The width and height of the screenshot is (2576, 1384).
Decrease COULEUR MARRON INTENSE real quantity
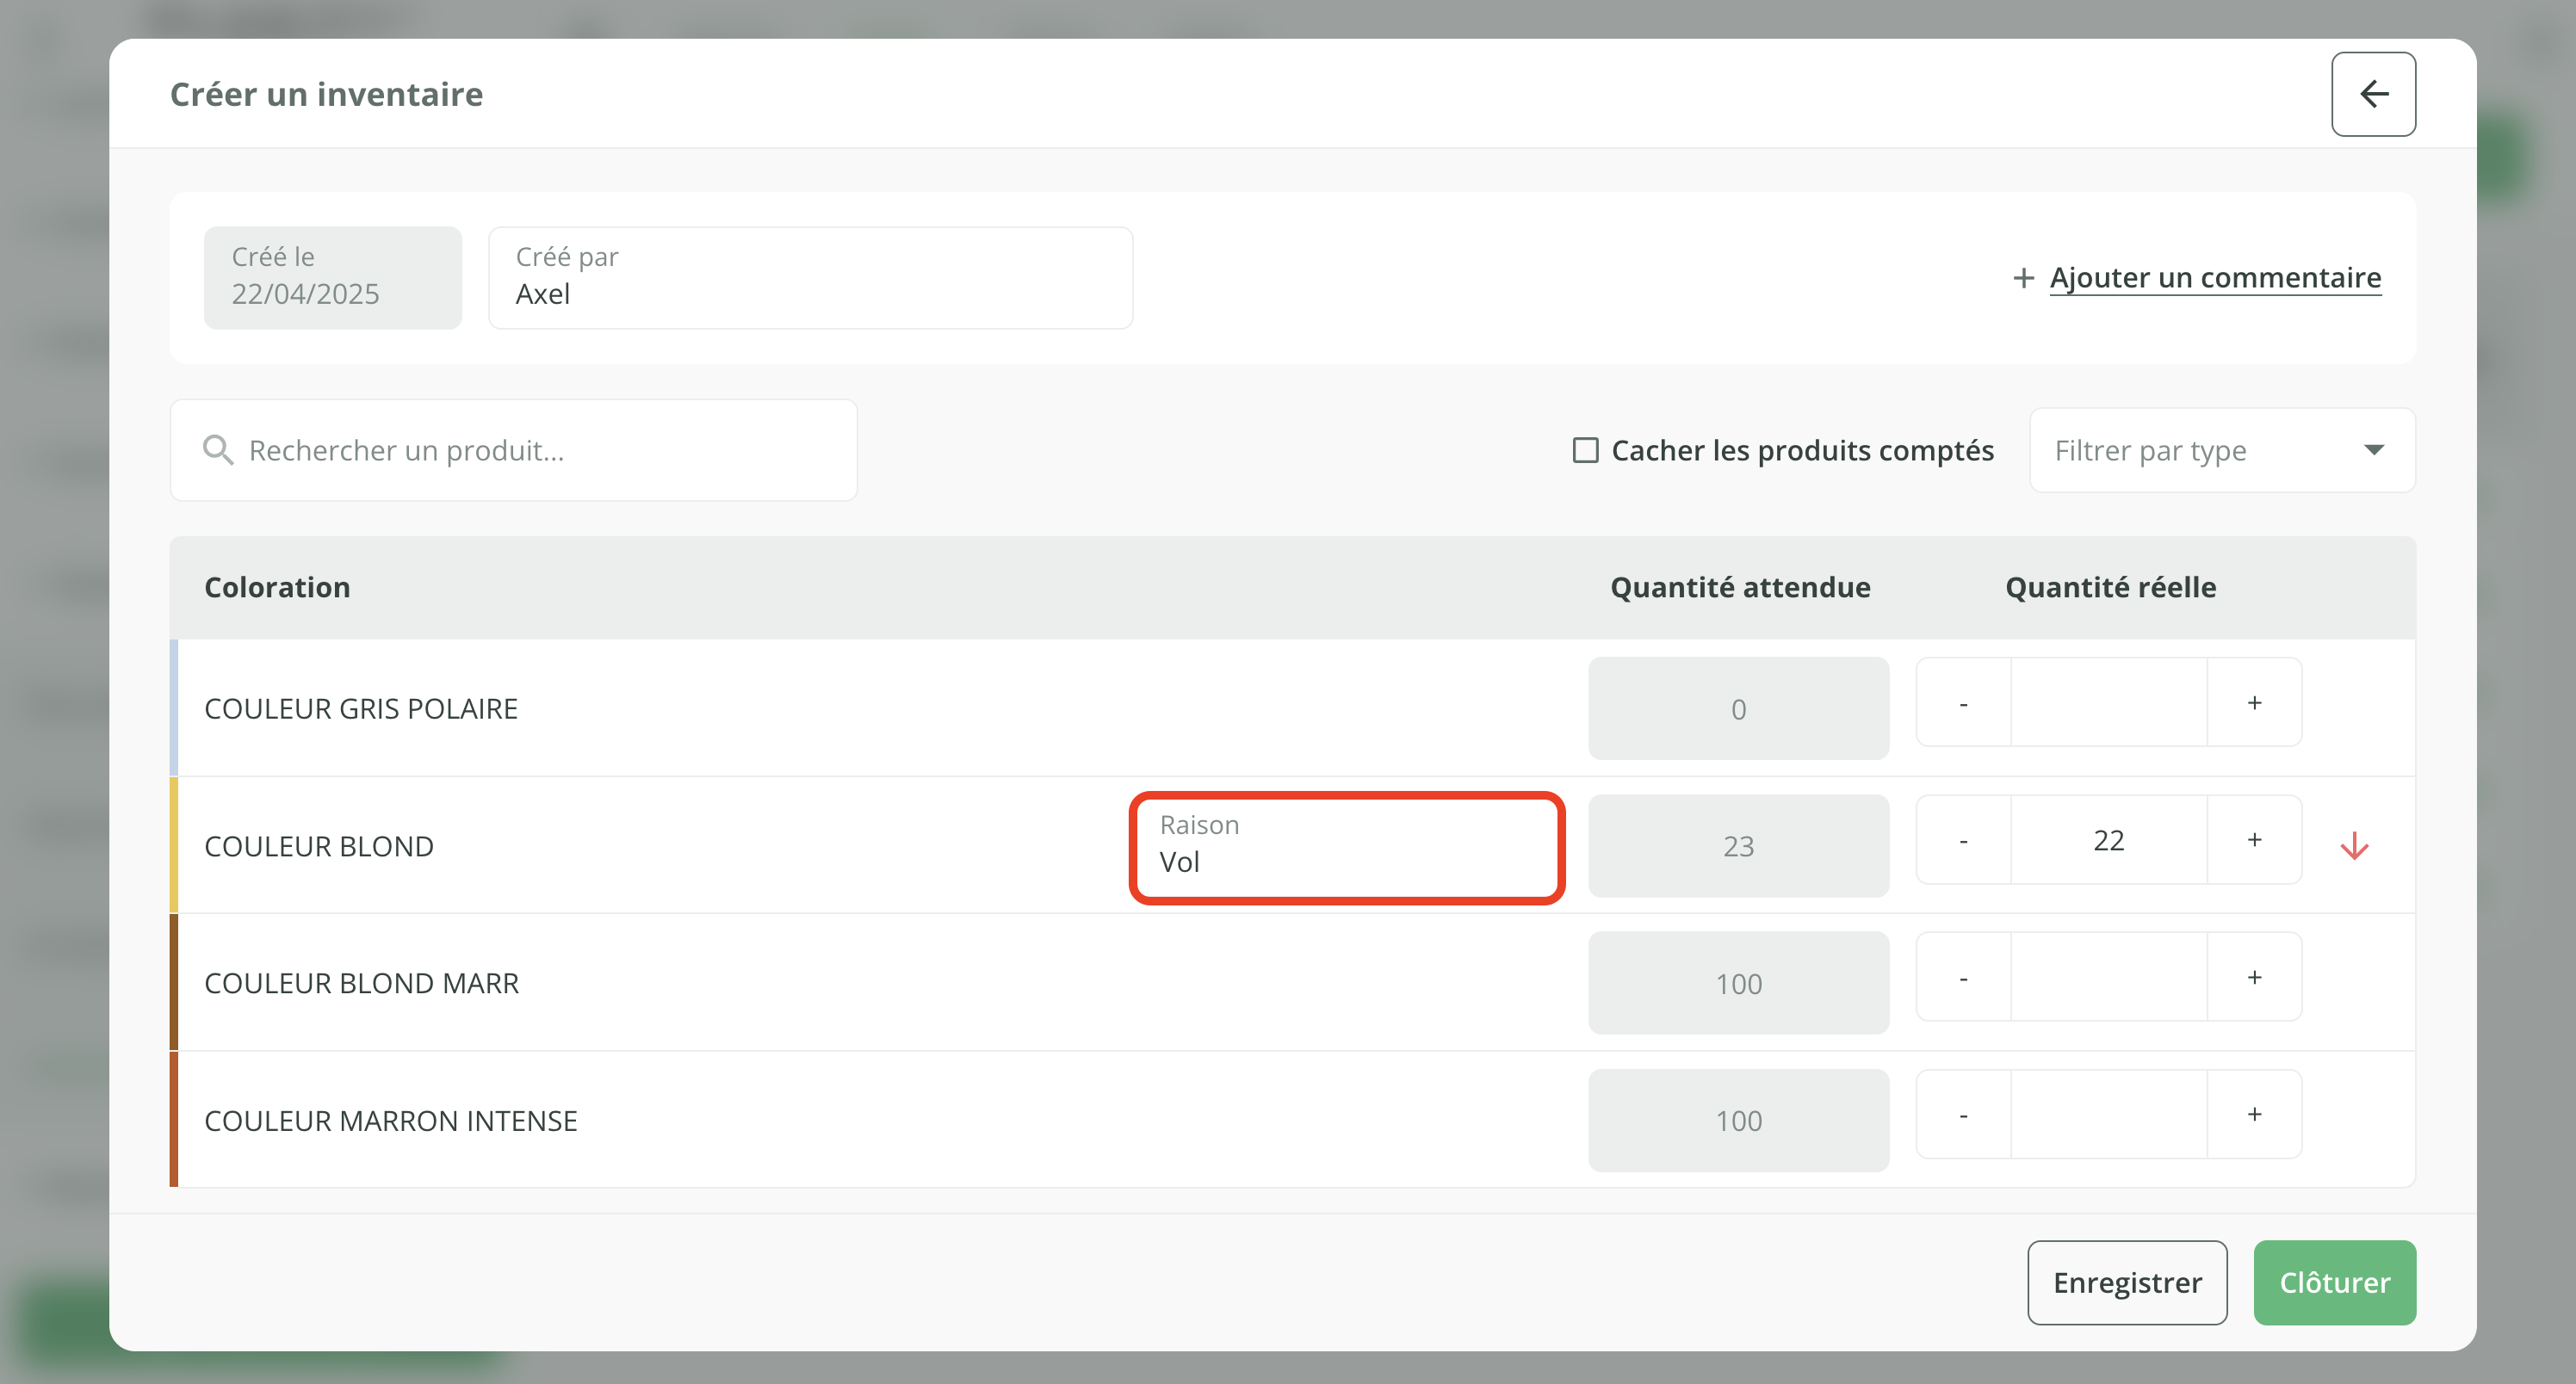pyautogui.click(x=1963, y=1115)
